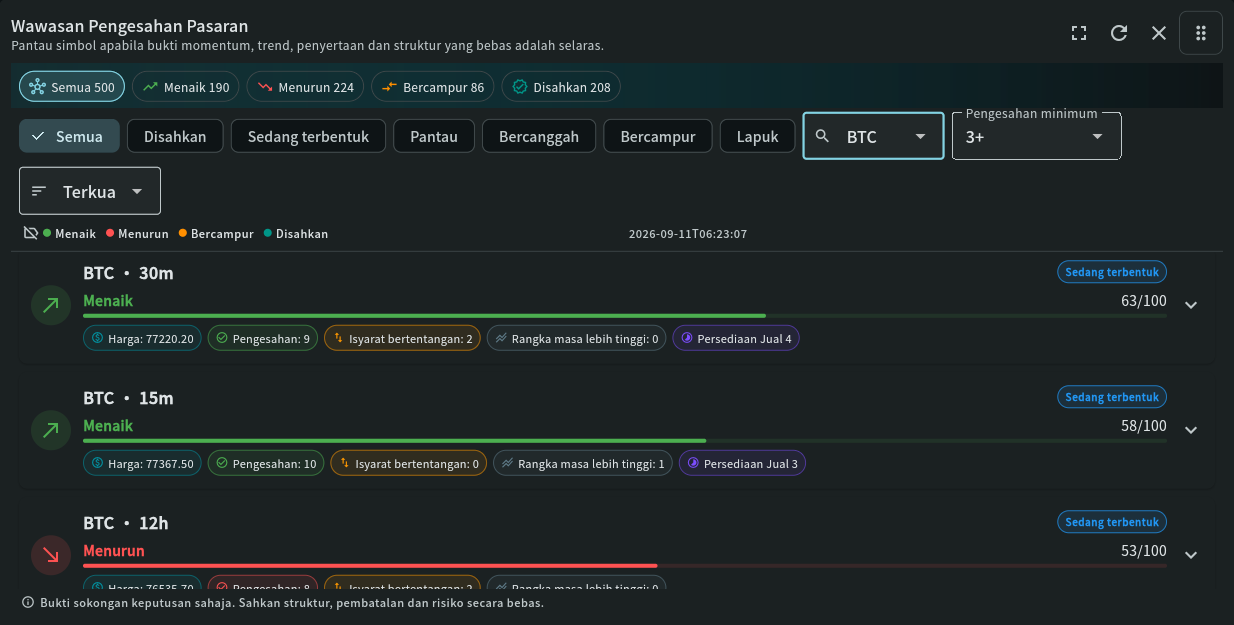Click the green up-arrow icon for BTC 30m
Image resolution: width=1234 pixels, height=625 pixels.
coord(51,305)
